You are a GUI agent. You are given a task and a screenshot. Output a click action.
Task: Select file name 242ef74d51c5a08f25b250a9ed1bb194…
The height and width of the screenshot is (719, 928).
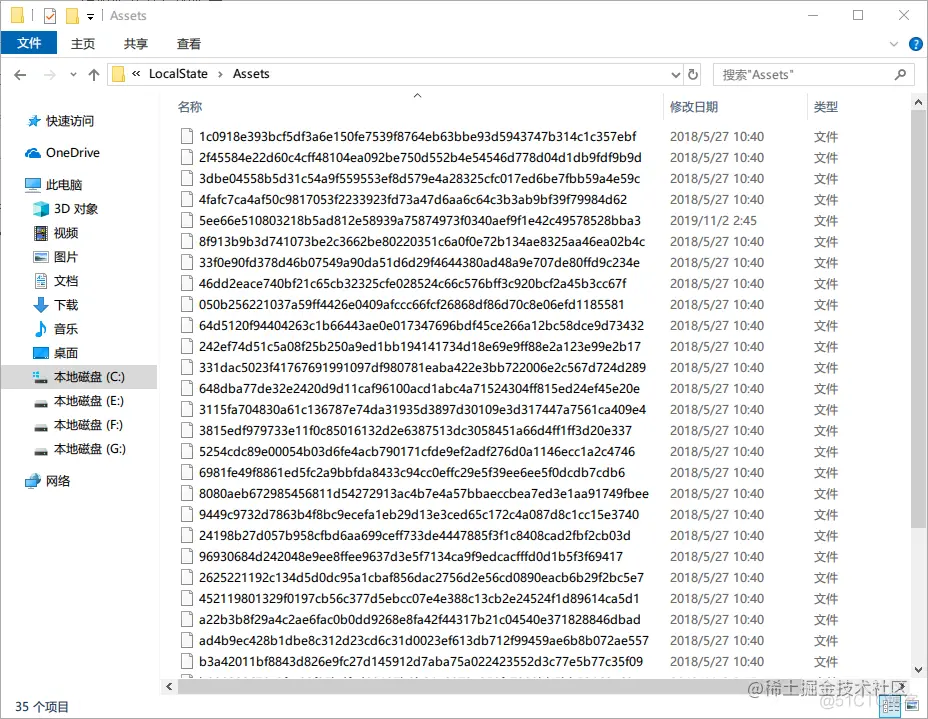pyautogui.click(x=420, y=347)
